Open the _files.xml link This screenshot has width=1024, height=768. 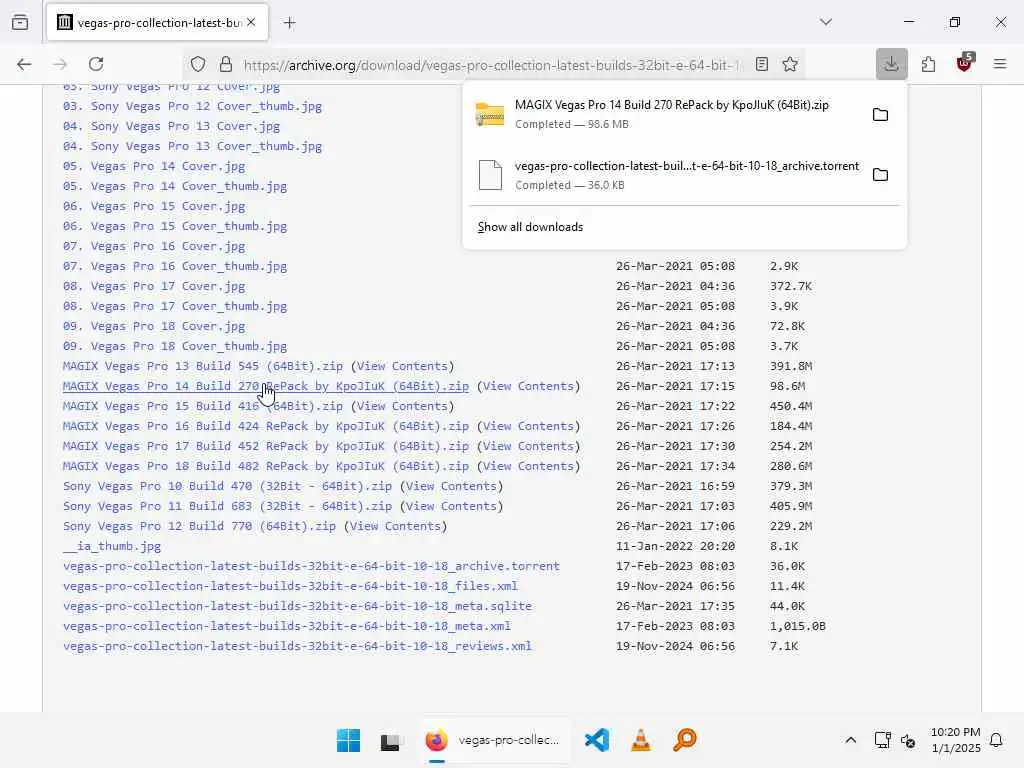(291, 586)
